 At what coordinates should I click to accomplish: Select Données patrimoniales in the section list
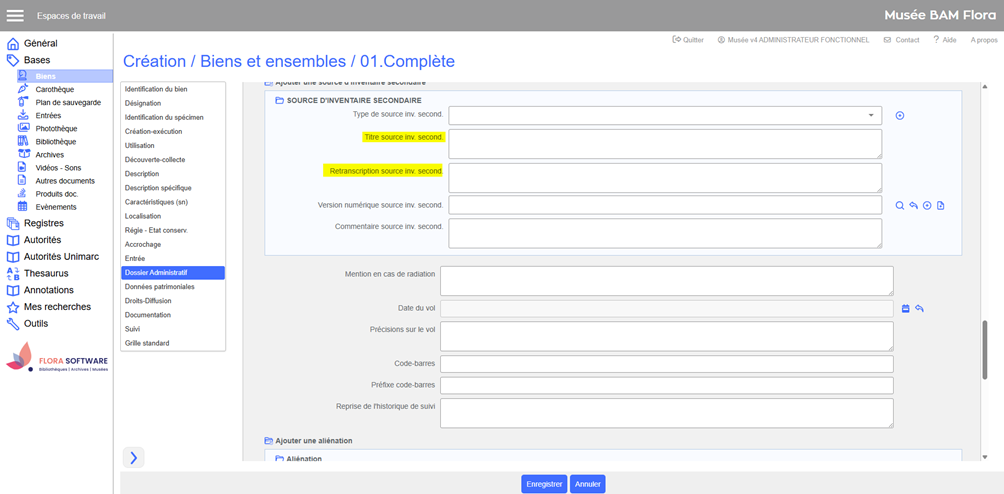[160, 287]
